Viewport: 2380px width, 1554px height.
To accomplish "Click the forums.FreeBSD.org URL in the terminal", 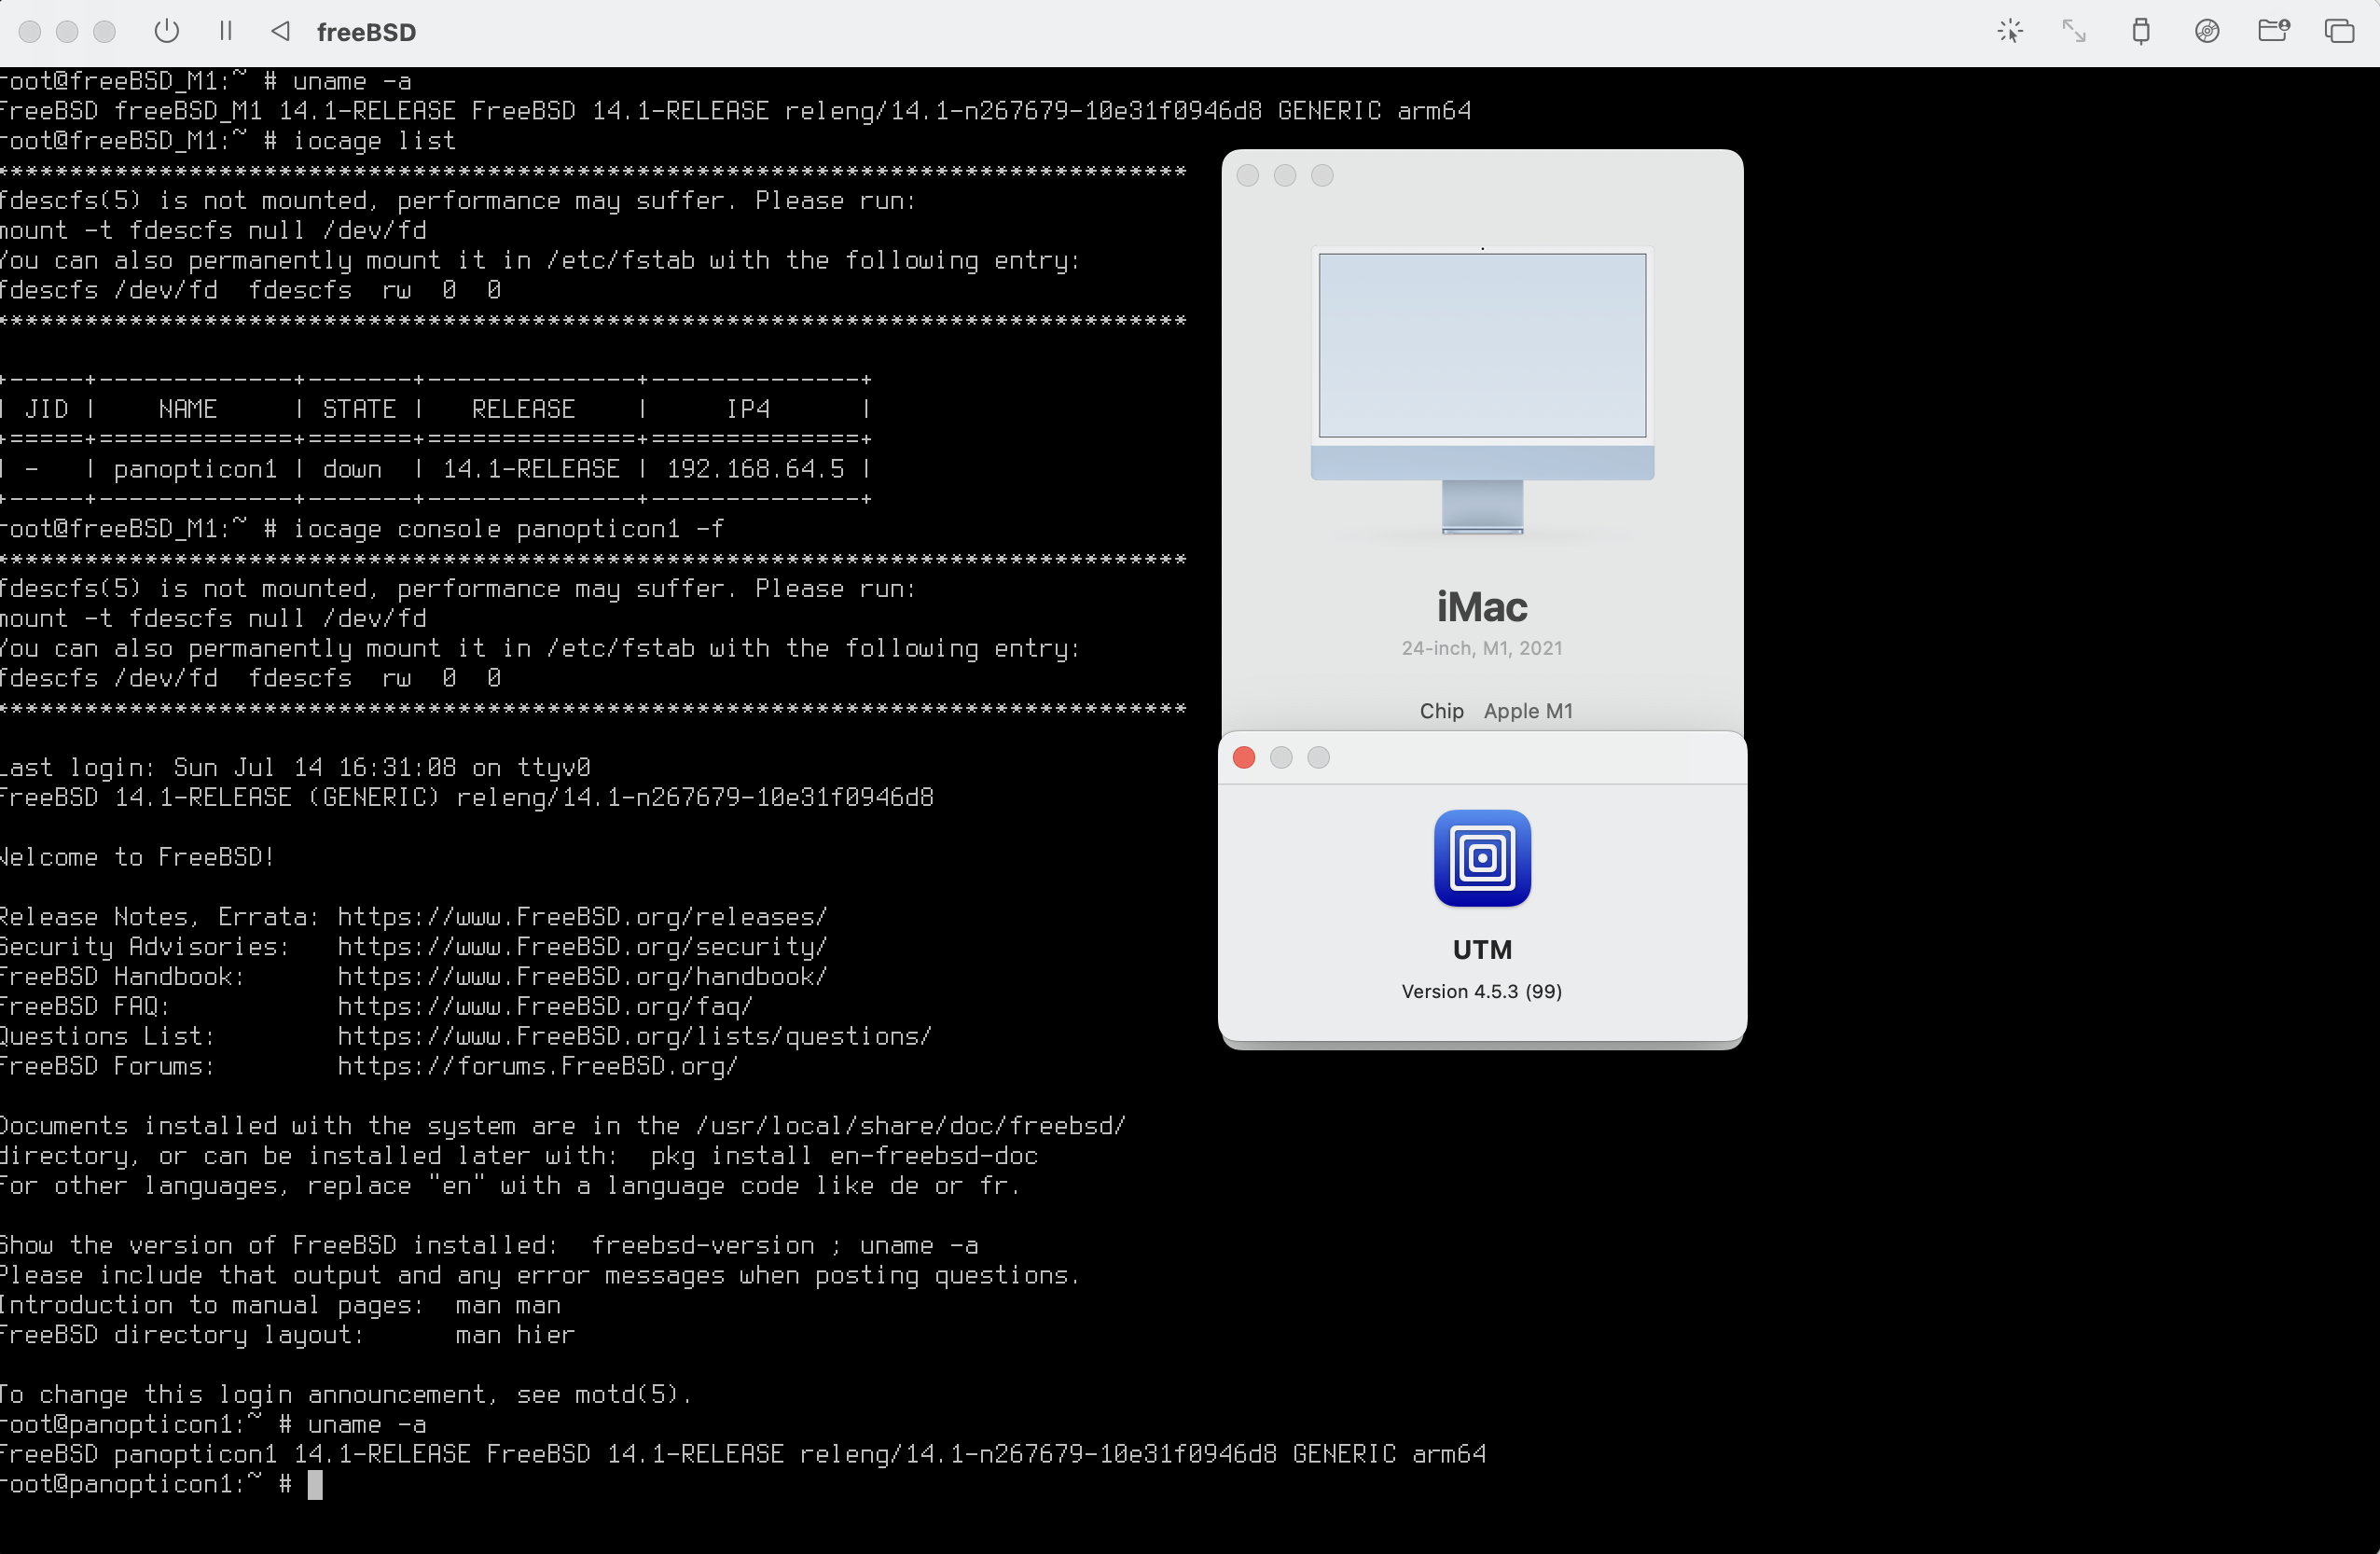I will (x=537, y=1067).
